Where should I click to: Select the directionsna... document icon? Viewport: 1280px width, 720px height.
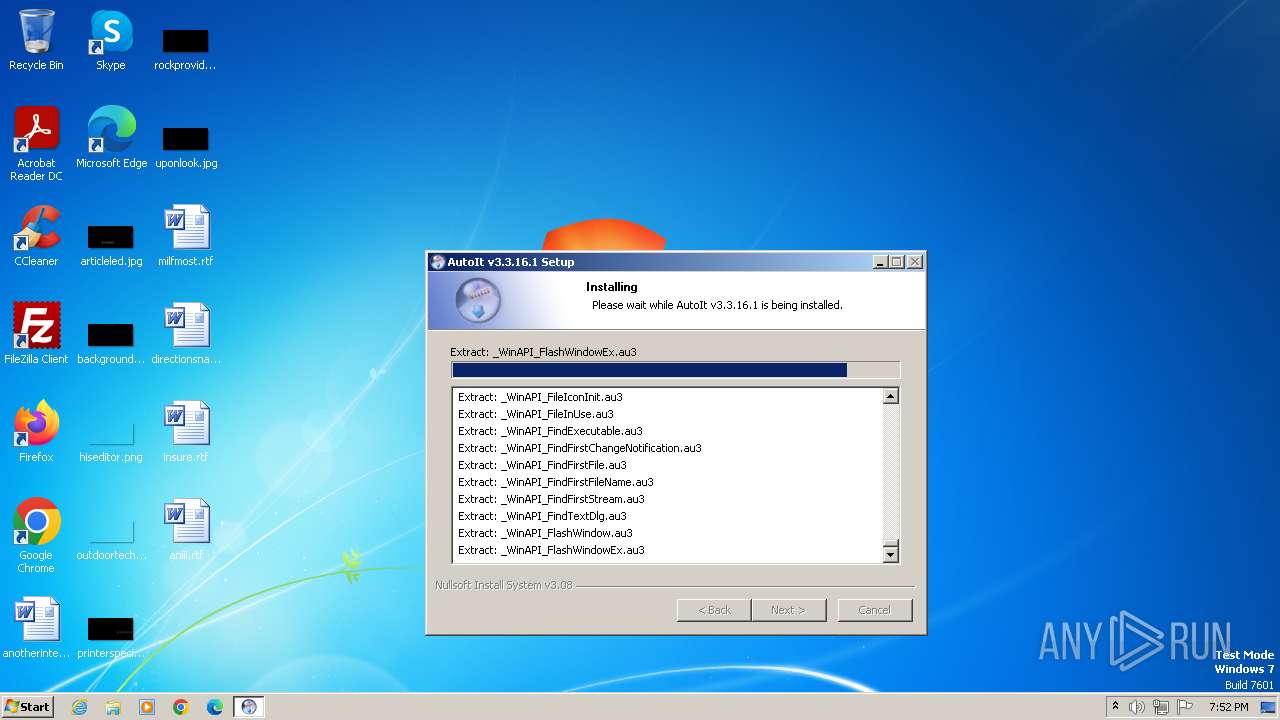point(186,333)
